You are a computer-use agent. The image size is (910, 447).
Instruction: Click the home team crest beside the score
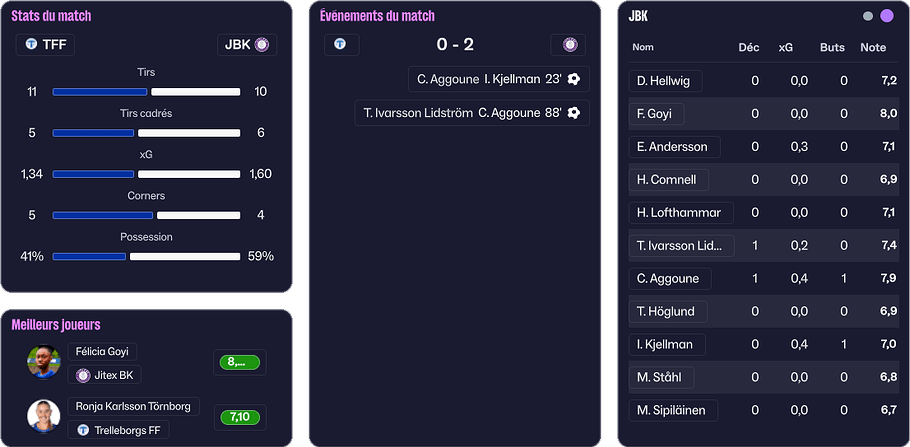tap(340, 44)
